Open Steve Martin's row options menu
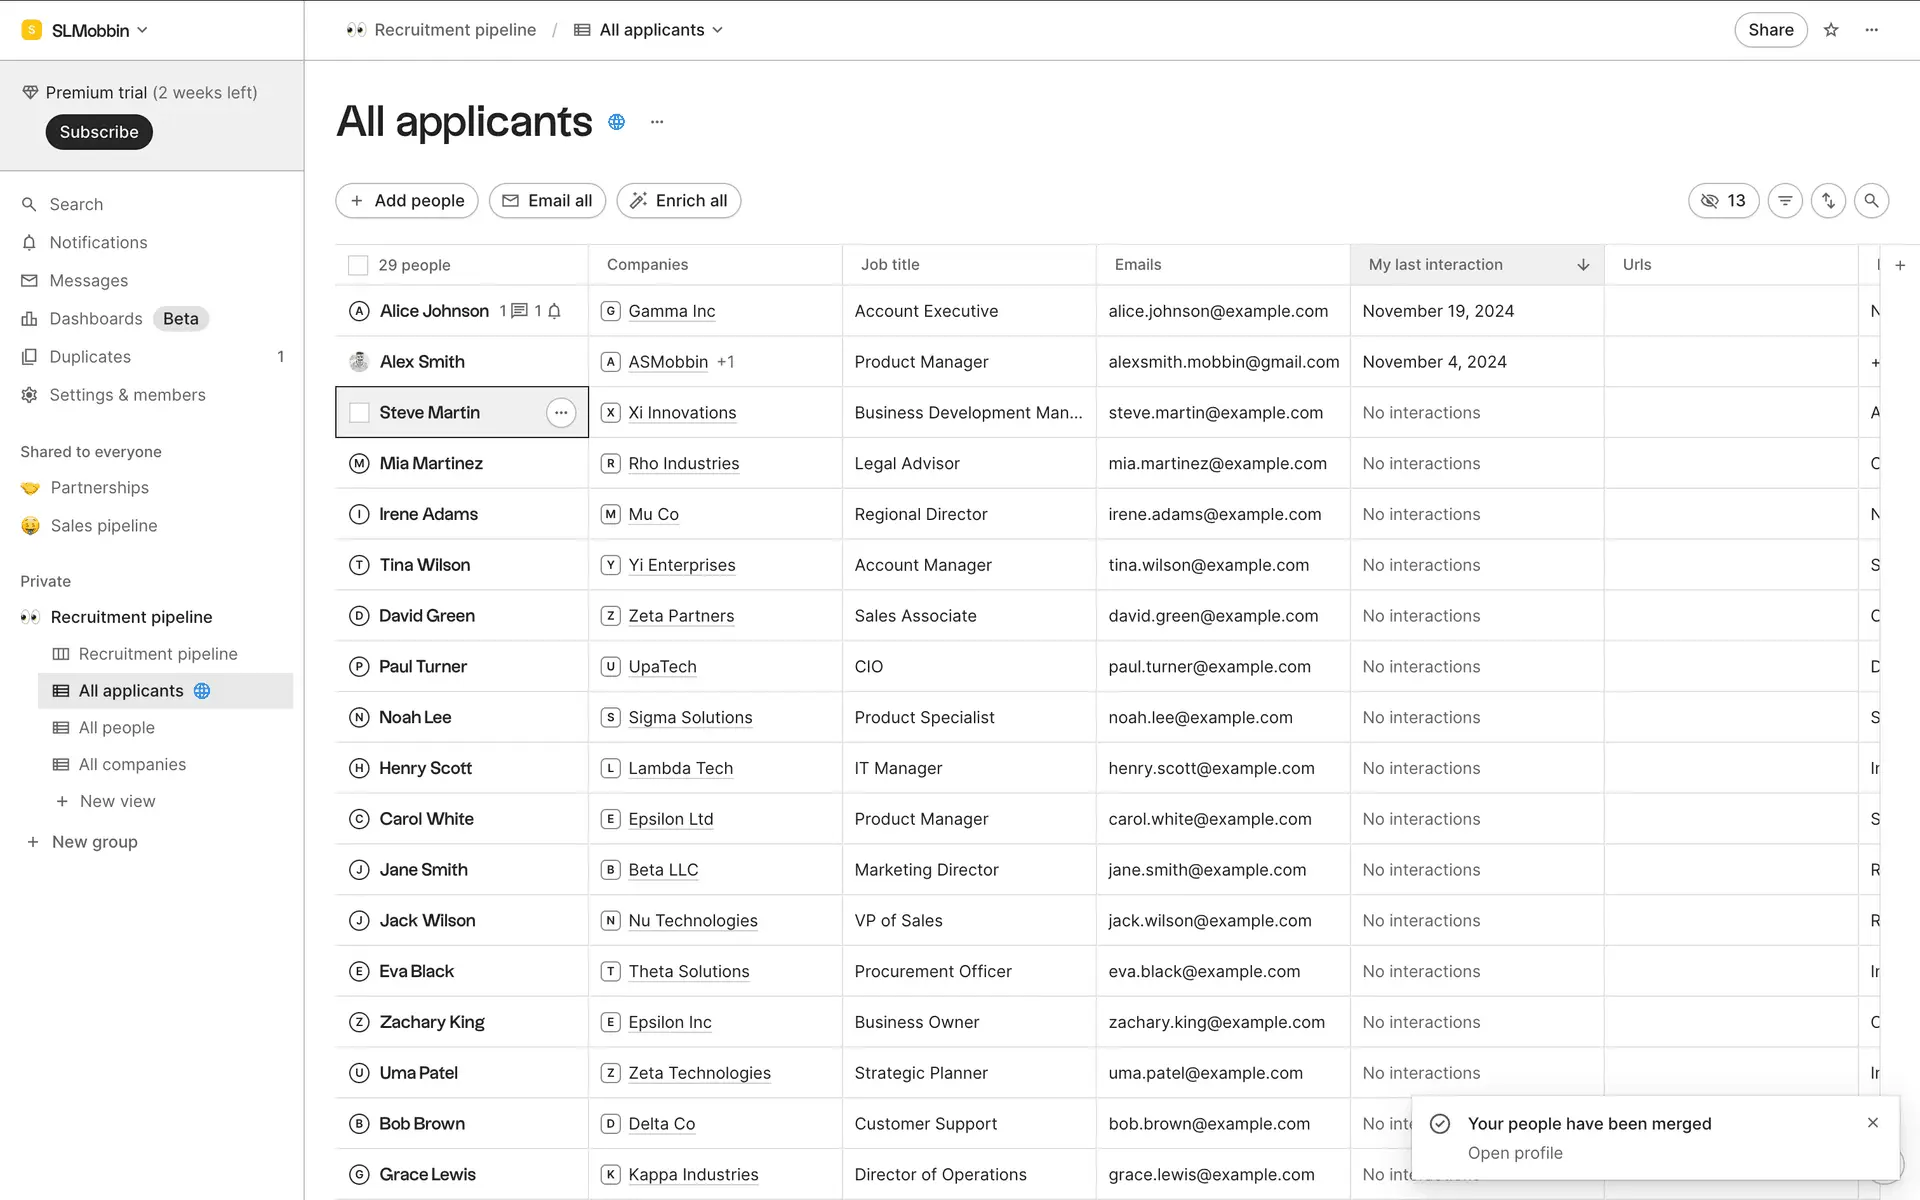The image size is (1920, 1200). click(561, 413)
